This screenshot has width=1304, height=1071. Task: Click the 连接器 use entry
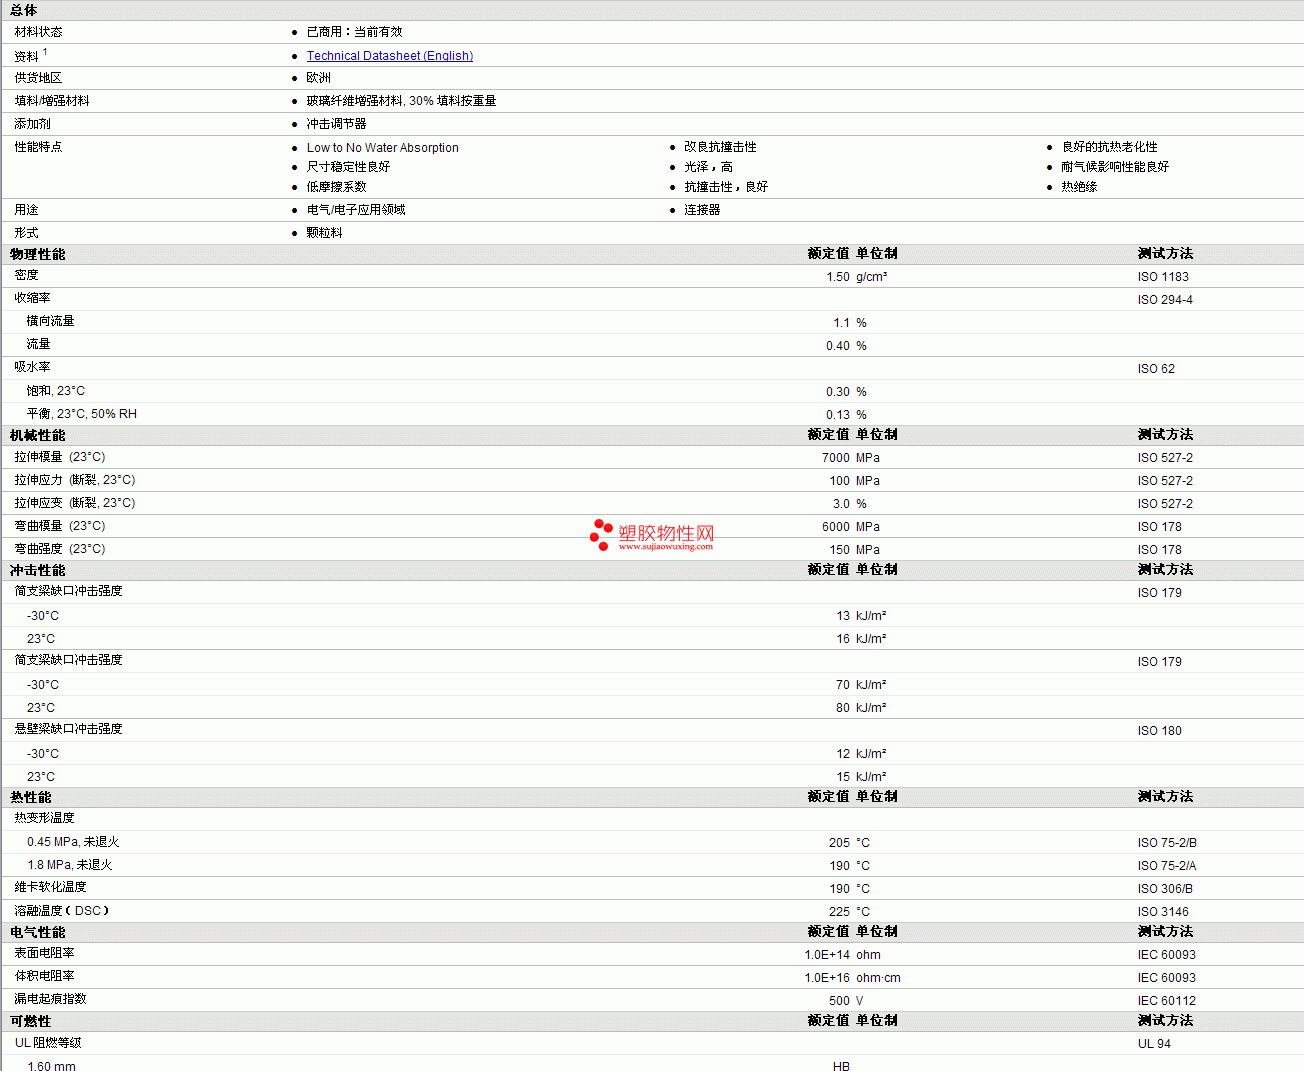702,210
